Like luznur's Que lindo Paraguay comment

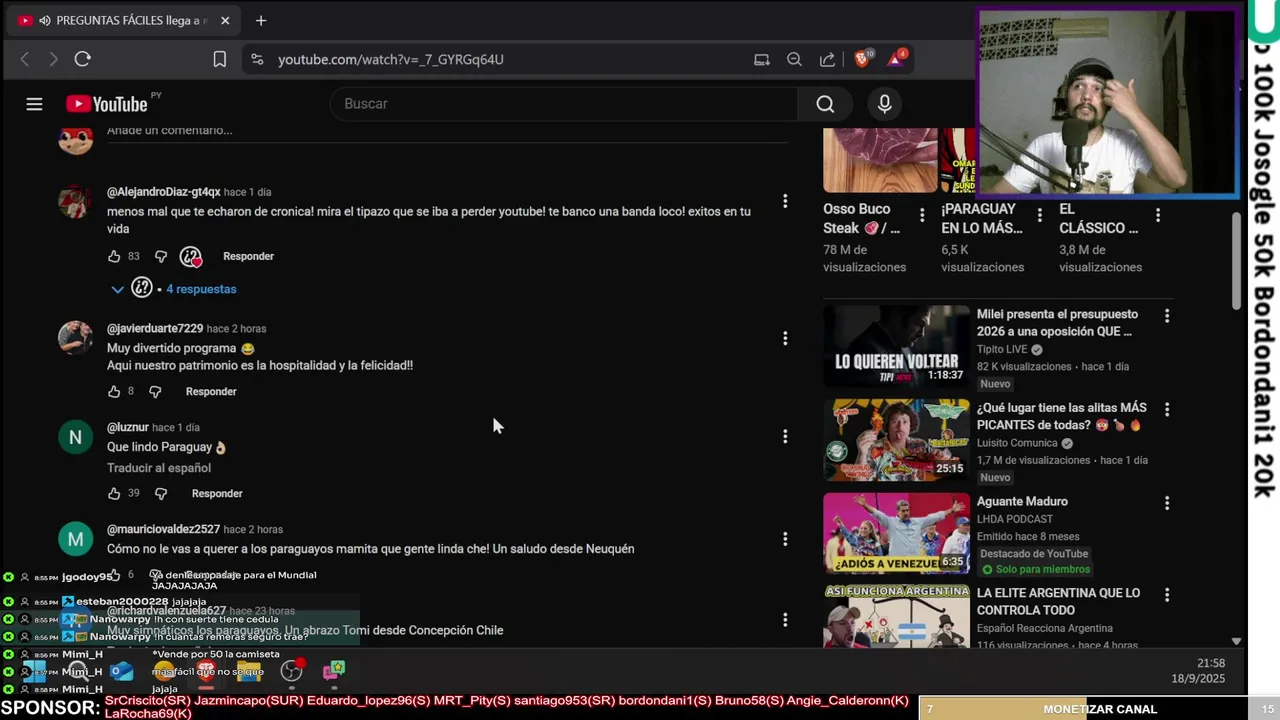[114, 493]
